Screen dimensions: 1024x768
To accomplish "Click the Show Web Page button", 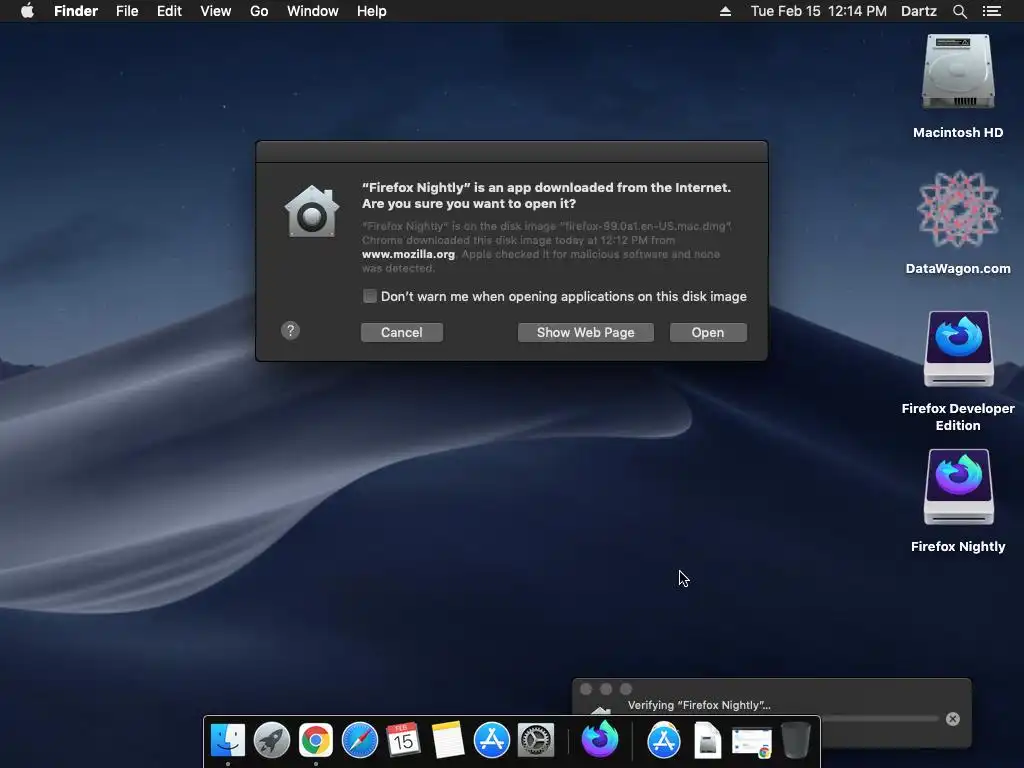I will point(585,332).
